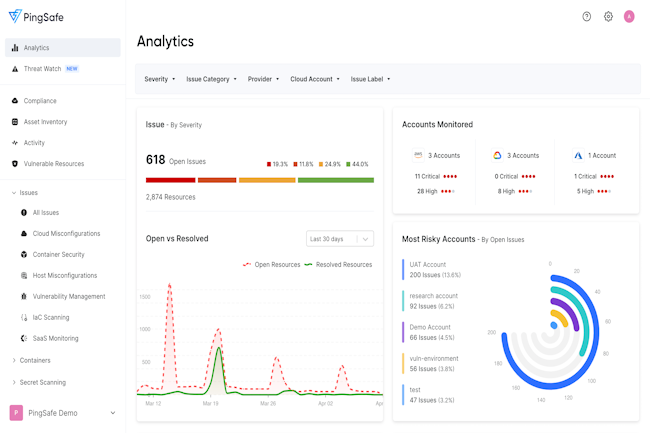Open the PingSafe Demo workspace switcher chevron
Screen dimensions: 650x433
pyautogui.click(x=113, y=413)
